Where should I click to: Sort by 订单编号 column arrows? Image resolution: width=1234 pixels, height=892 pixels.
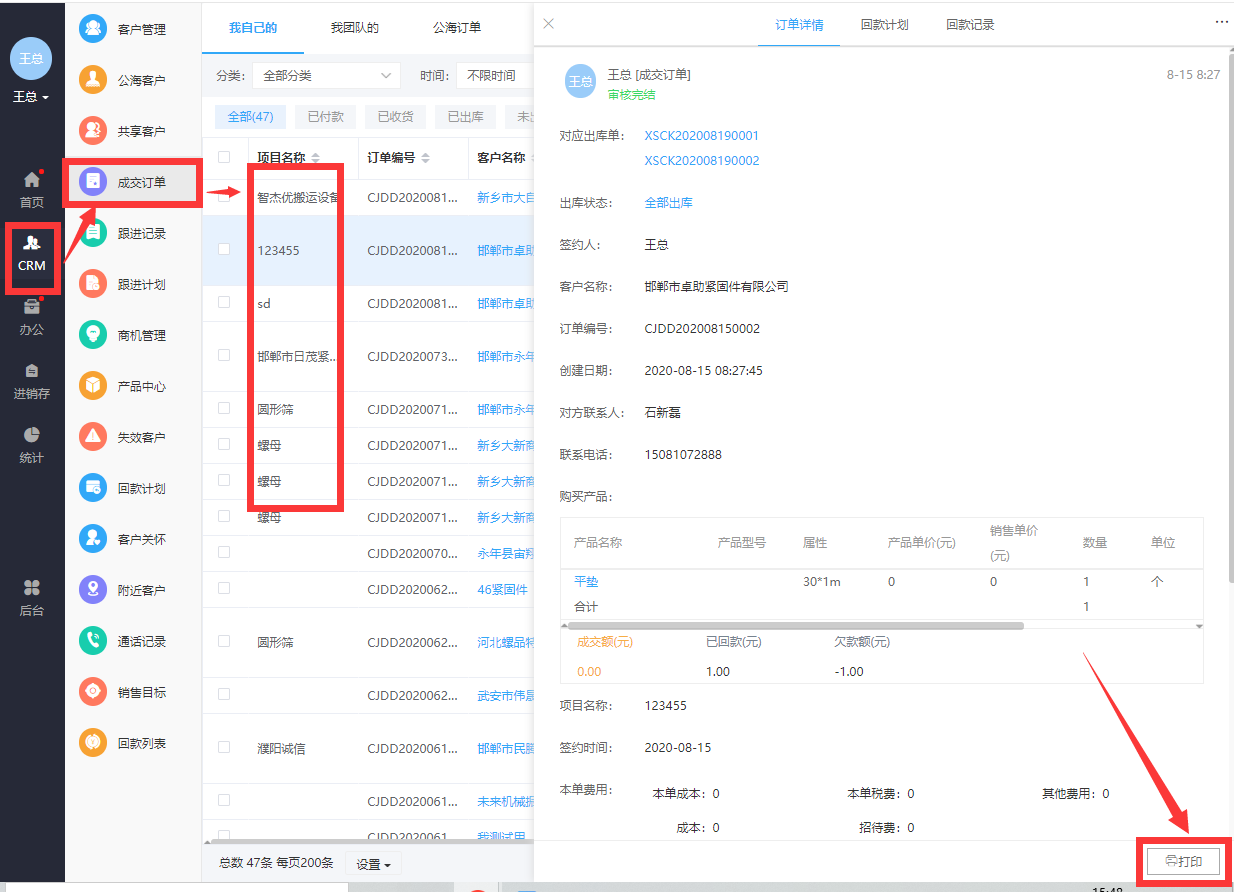(425, 158)
